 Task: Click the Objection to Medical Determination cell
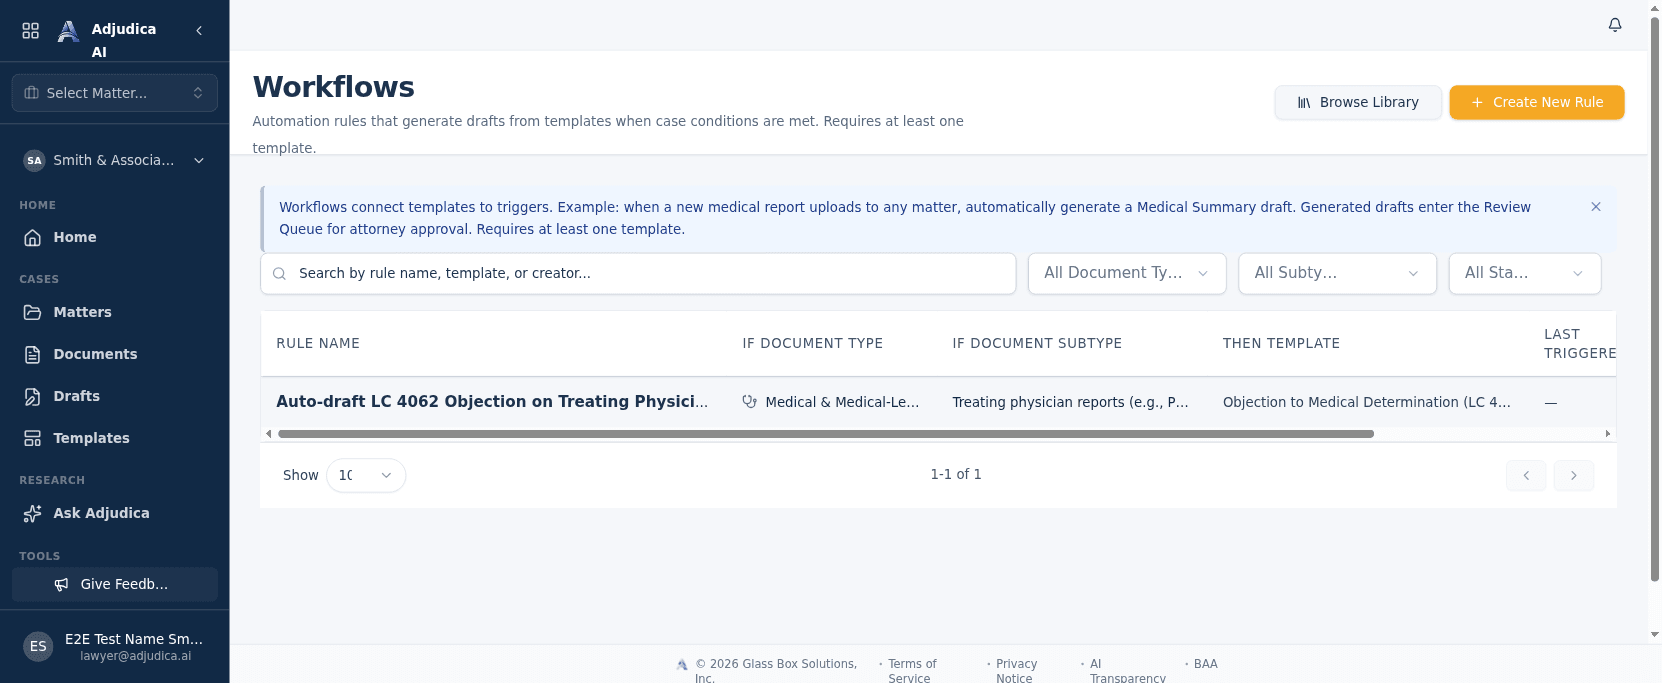1367,402
